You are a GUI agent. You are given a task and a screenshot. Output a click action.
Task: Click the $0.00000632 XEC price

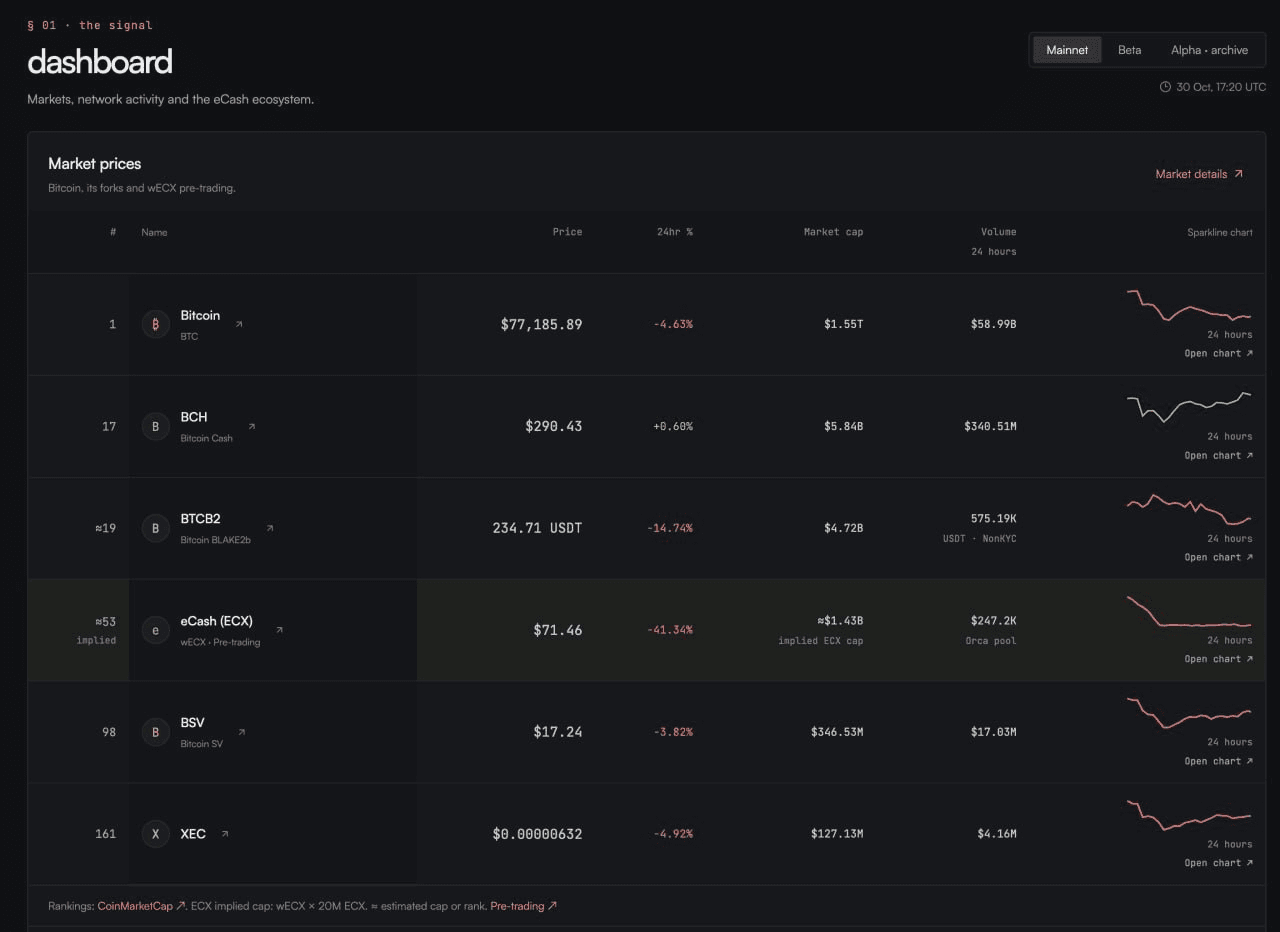(537, 834)
